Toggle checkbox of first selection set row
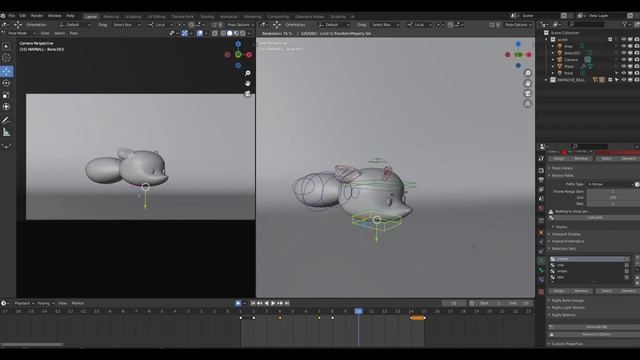640x360 pixels. click(627, 259)
